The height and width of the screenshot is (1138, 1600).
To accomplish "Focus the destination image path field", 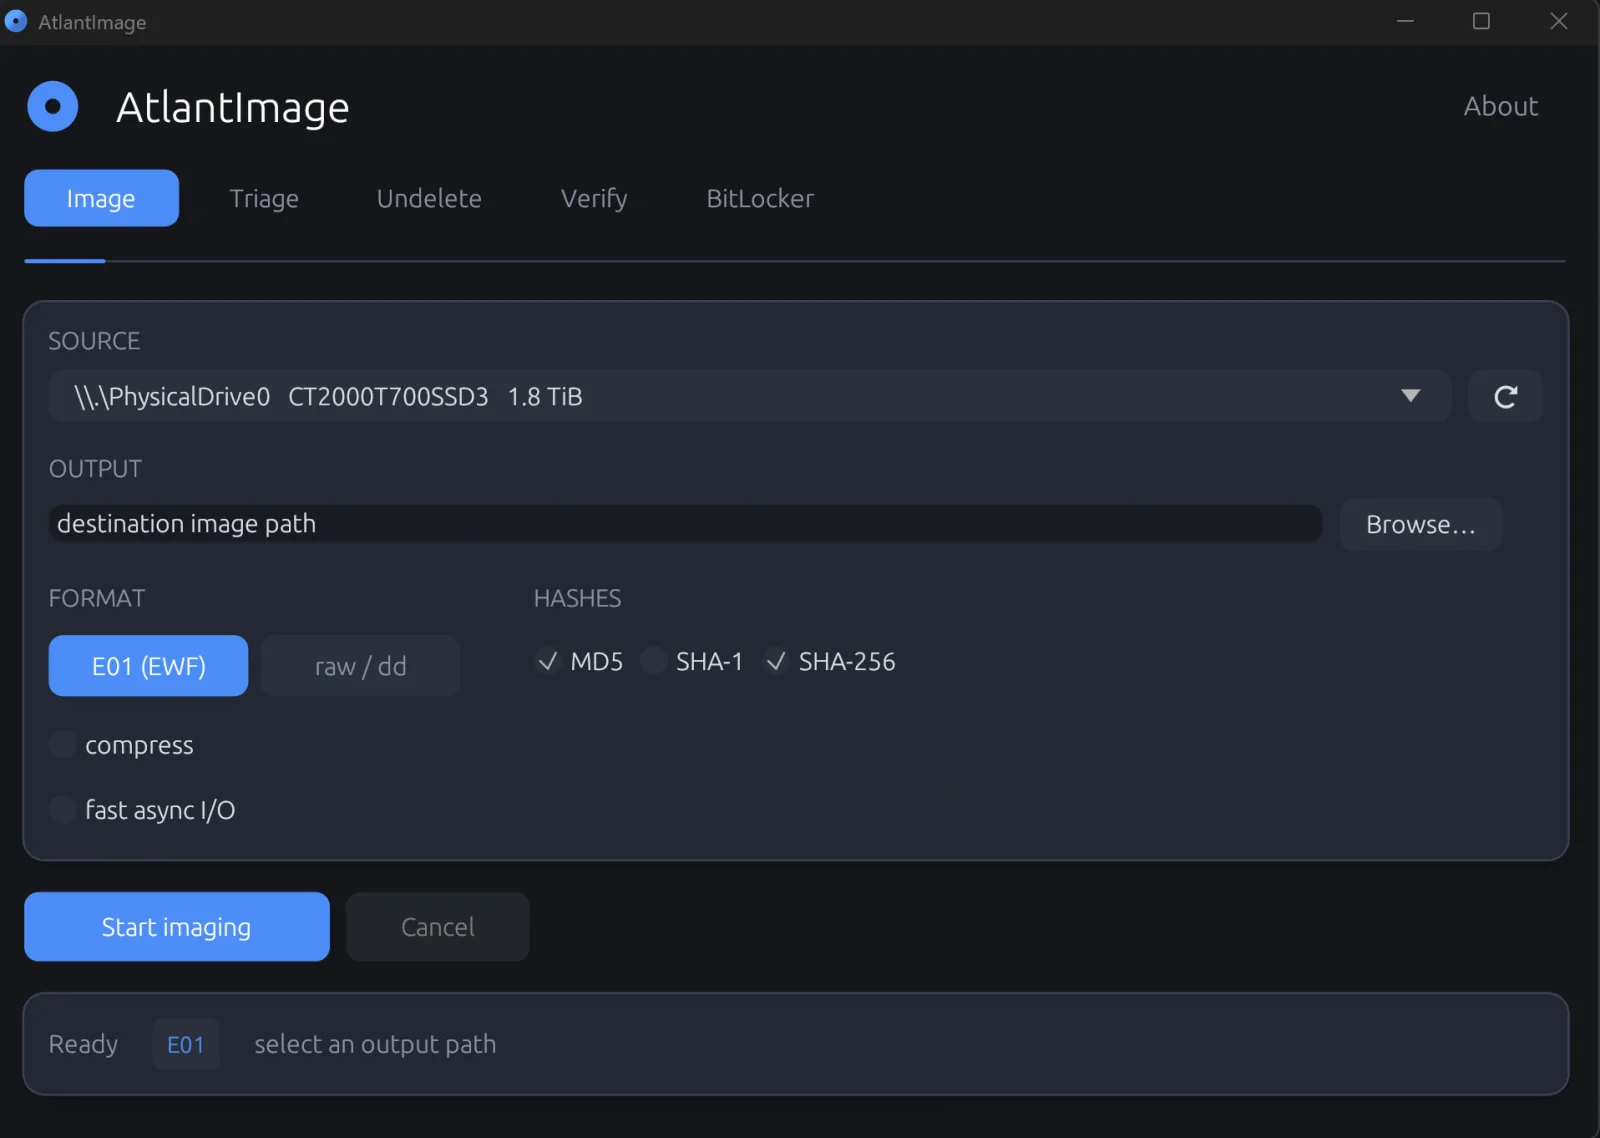I will click(685, 524).
